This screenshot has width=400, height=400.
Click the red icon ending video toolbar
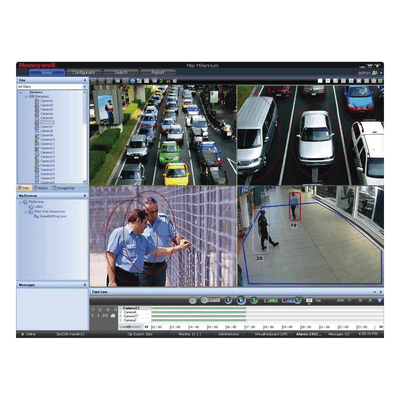[175, 81]
